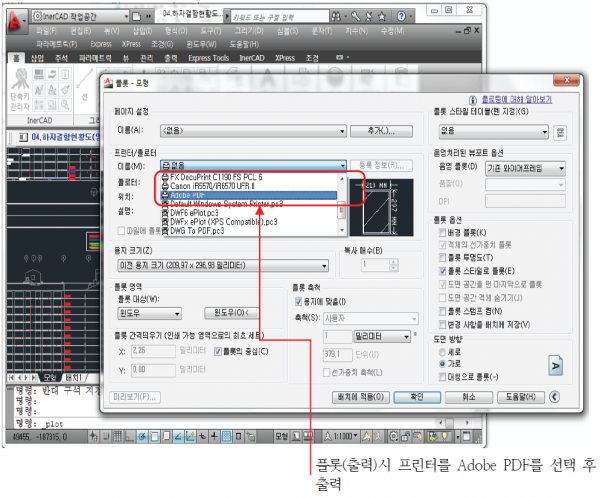
Task: Select Canon iR6570 UFR II printer entry
Action: point(249,186)
